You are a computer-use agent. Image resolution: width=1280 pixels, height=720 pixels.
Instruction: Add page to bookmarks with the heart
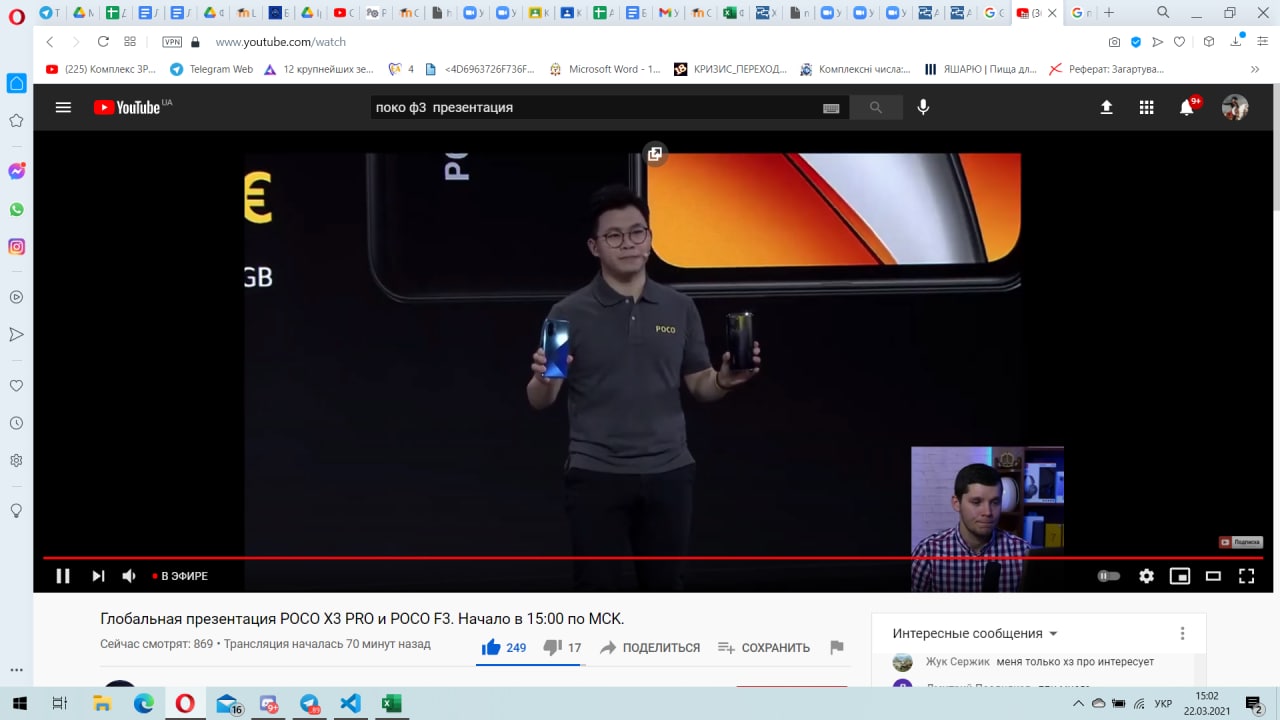click(x=1180, y=42)
